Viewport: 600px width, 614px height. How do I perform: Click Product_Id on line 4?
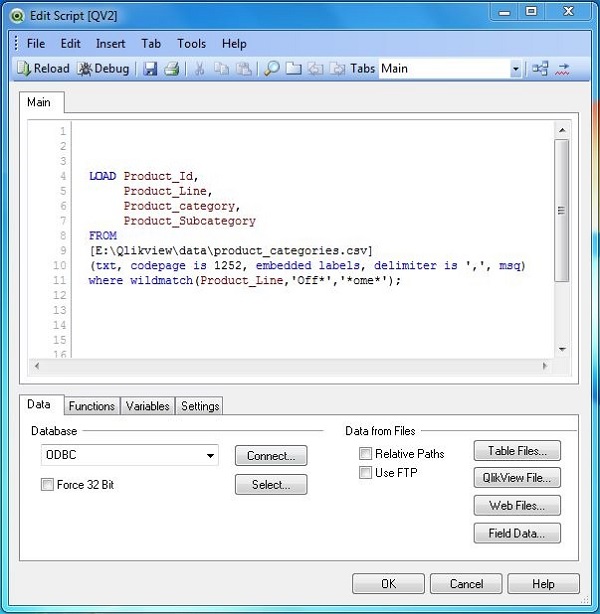[x=159, y=176]
